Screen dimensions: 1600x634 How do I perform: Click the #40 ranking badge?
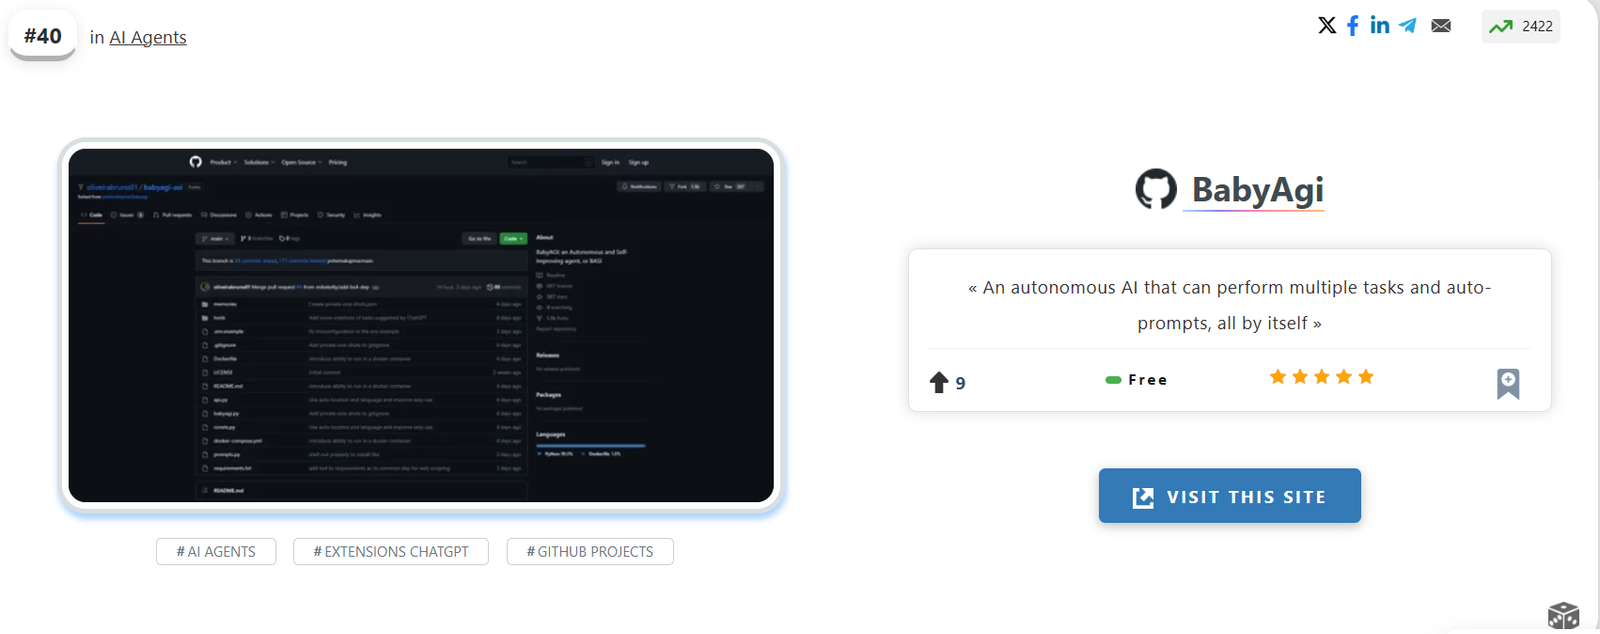click(x=43, y=36)
